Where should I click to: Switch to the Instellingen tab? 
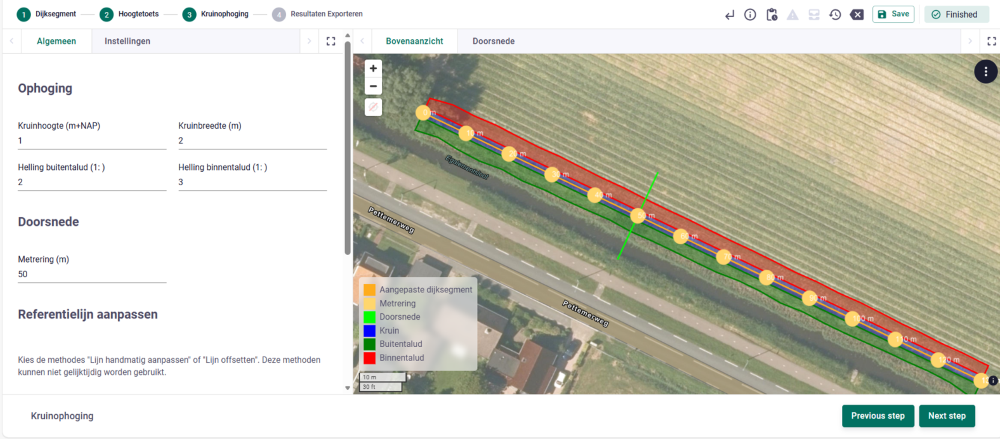tap(127, 41)
